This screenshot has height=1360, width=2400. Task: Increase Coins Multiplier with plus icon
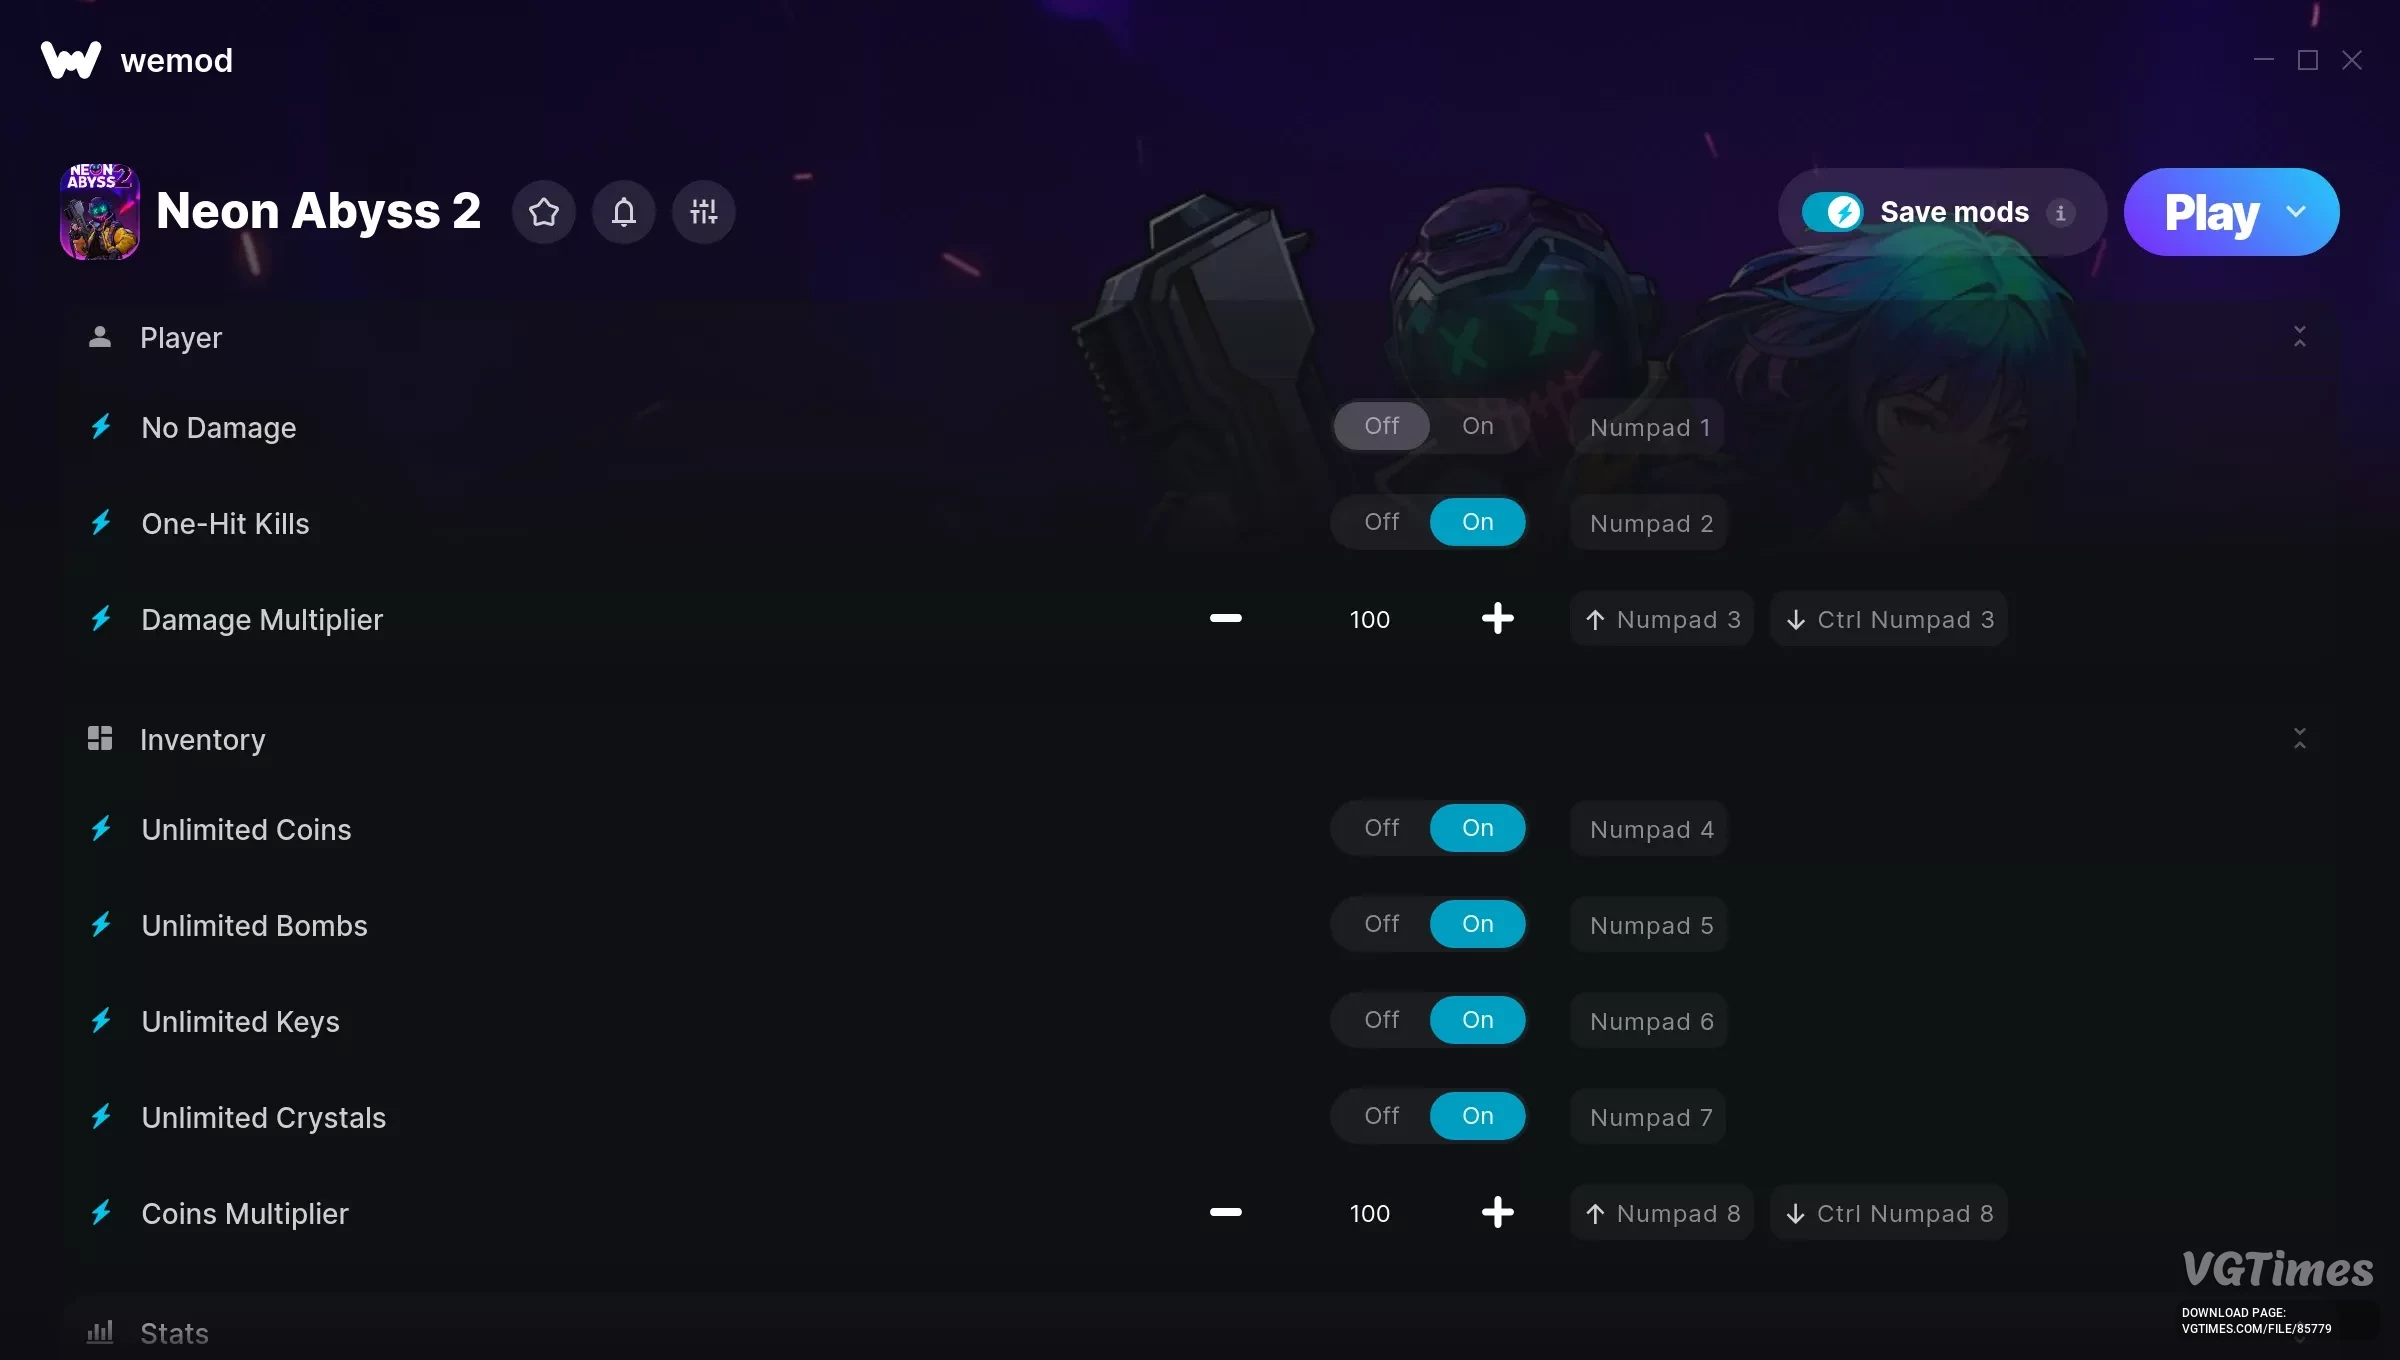tap(1497, 1213)
